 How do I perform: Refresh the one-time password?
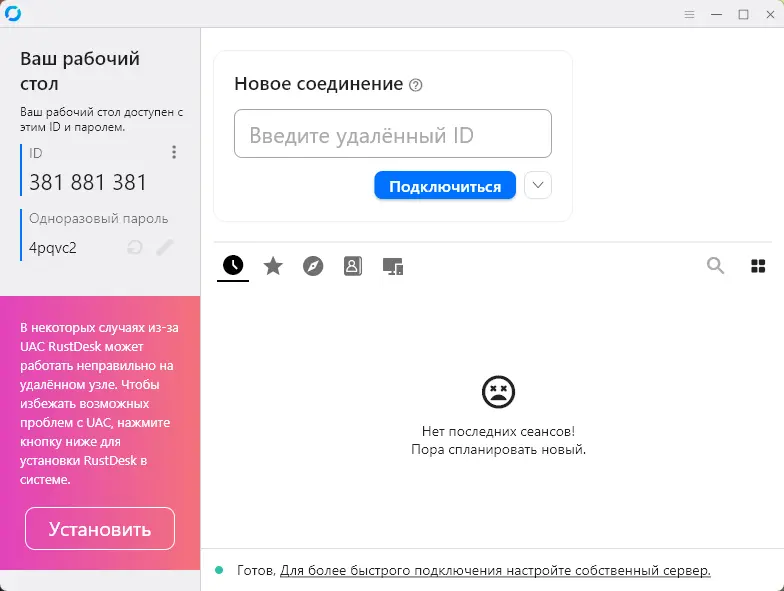(x=135, y=247)
